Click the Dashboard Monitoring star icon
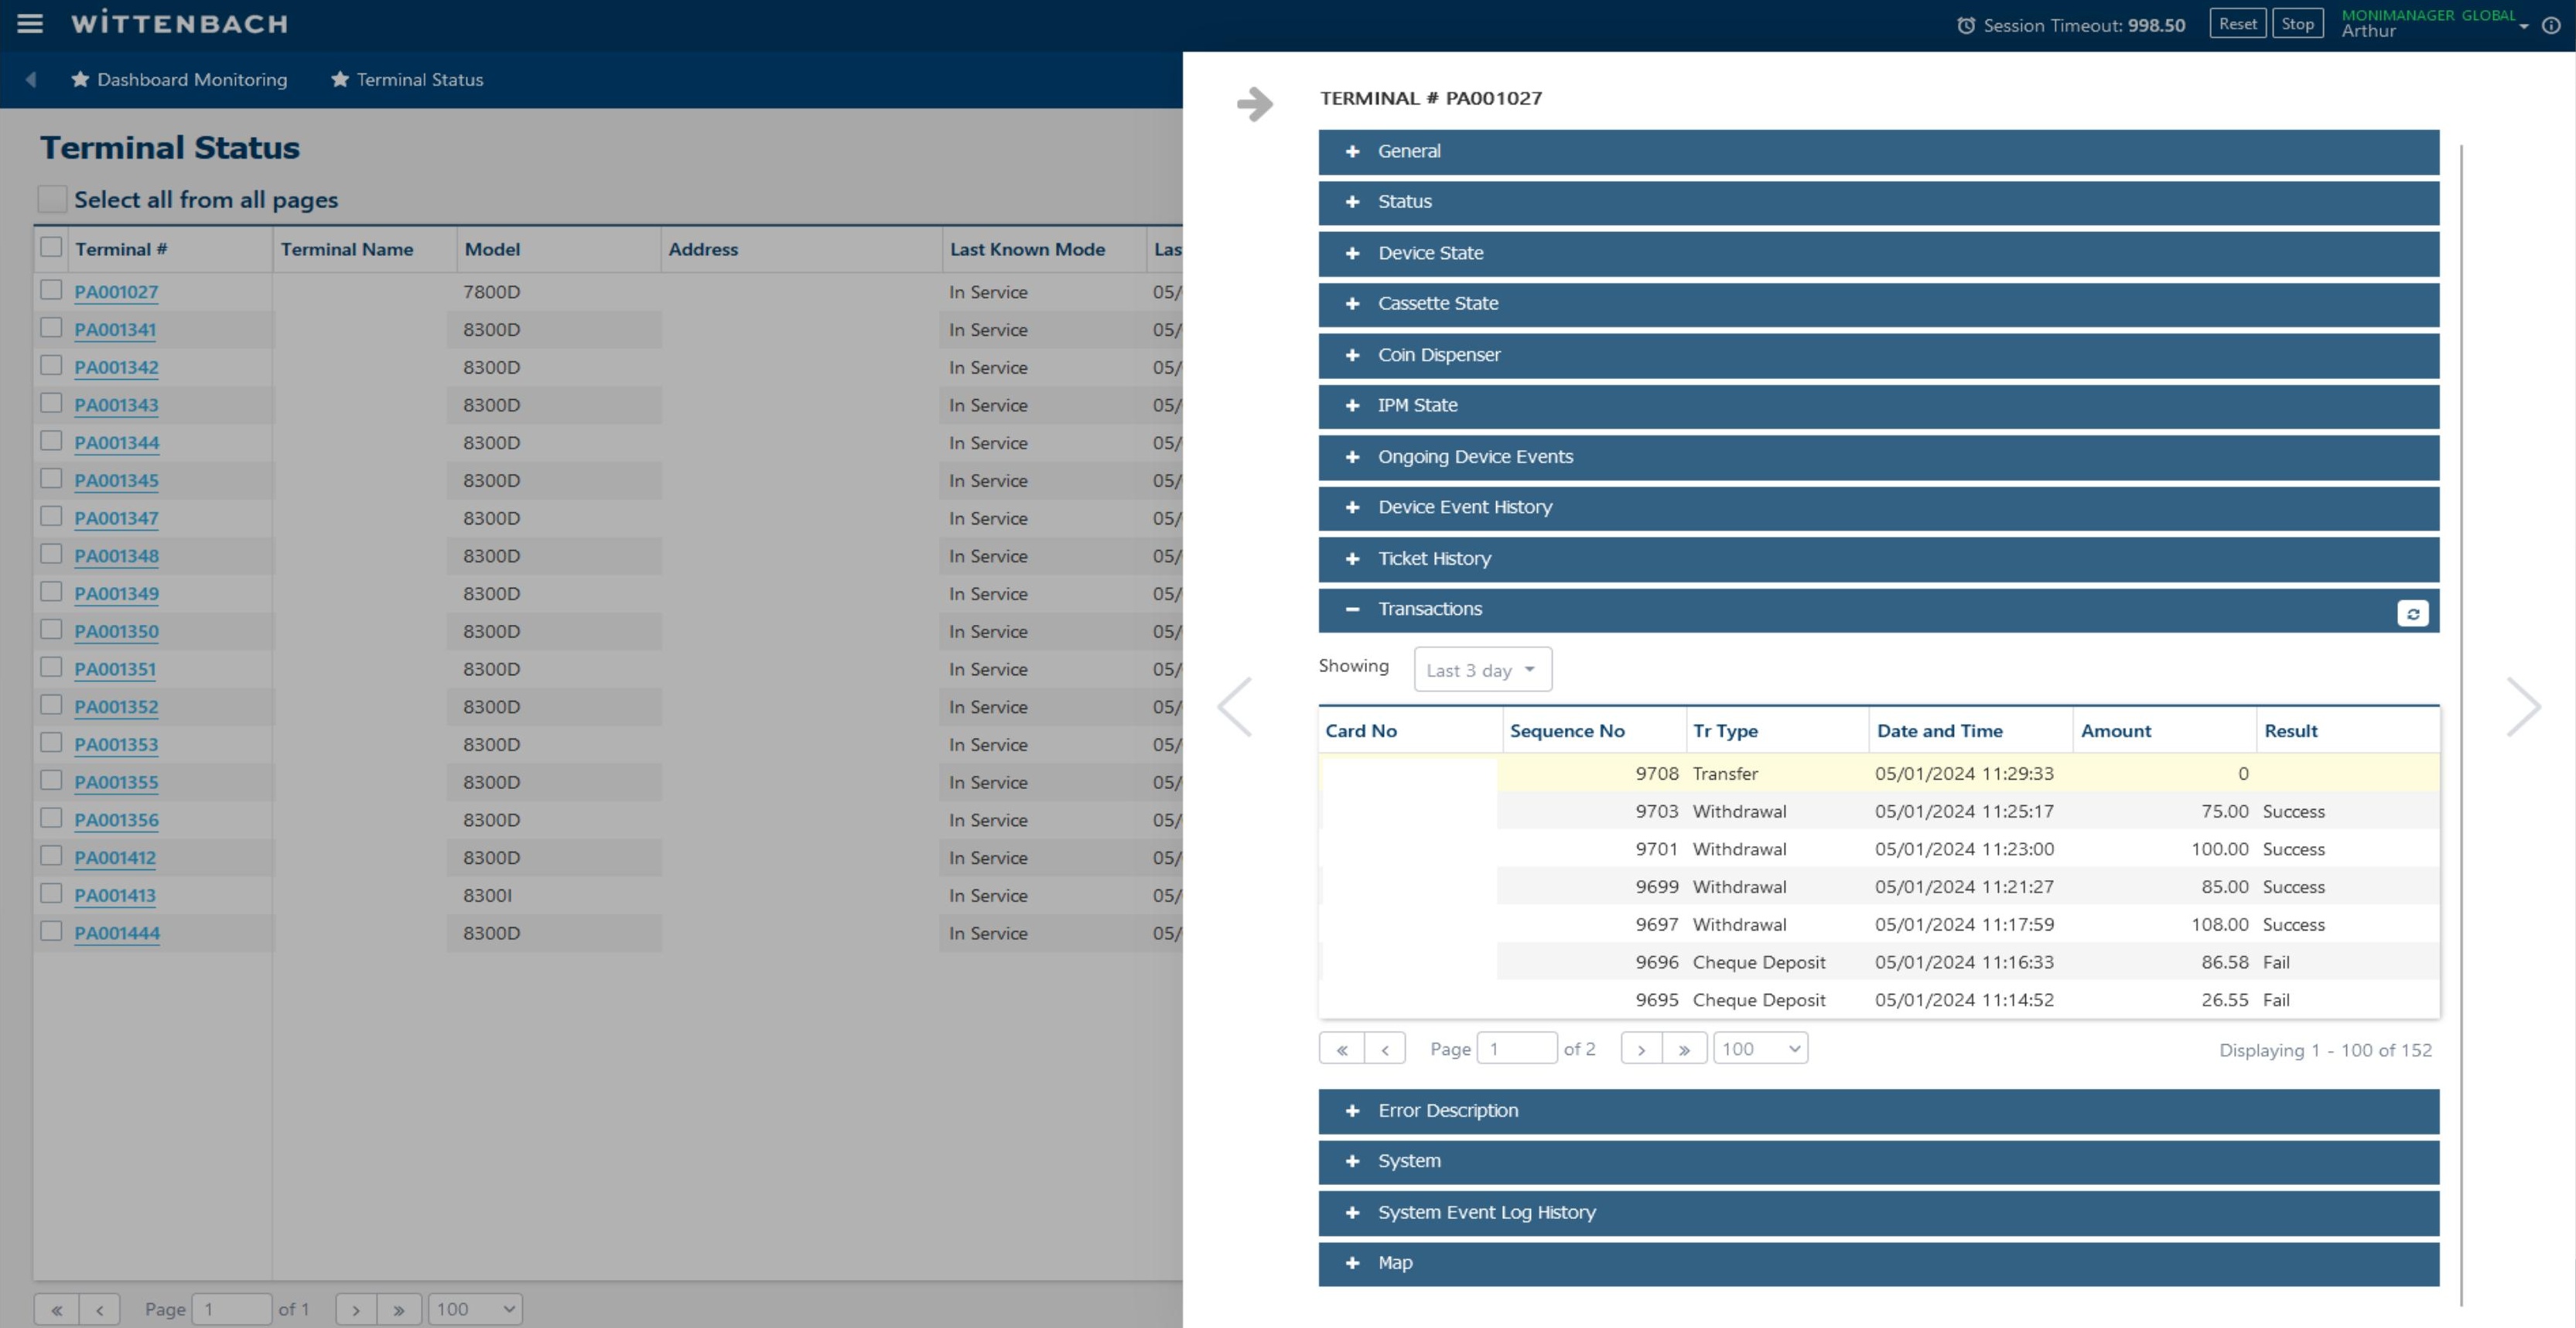 pyautogui.click(x=80, y=79)
